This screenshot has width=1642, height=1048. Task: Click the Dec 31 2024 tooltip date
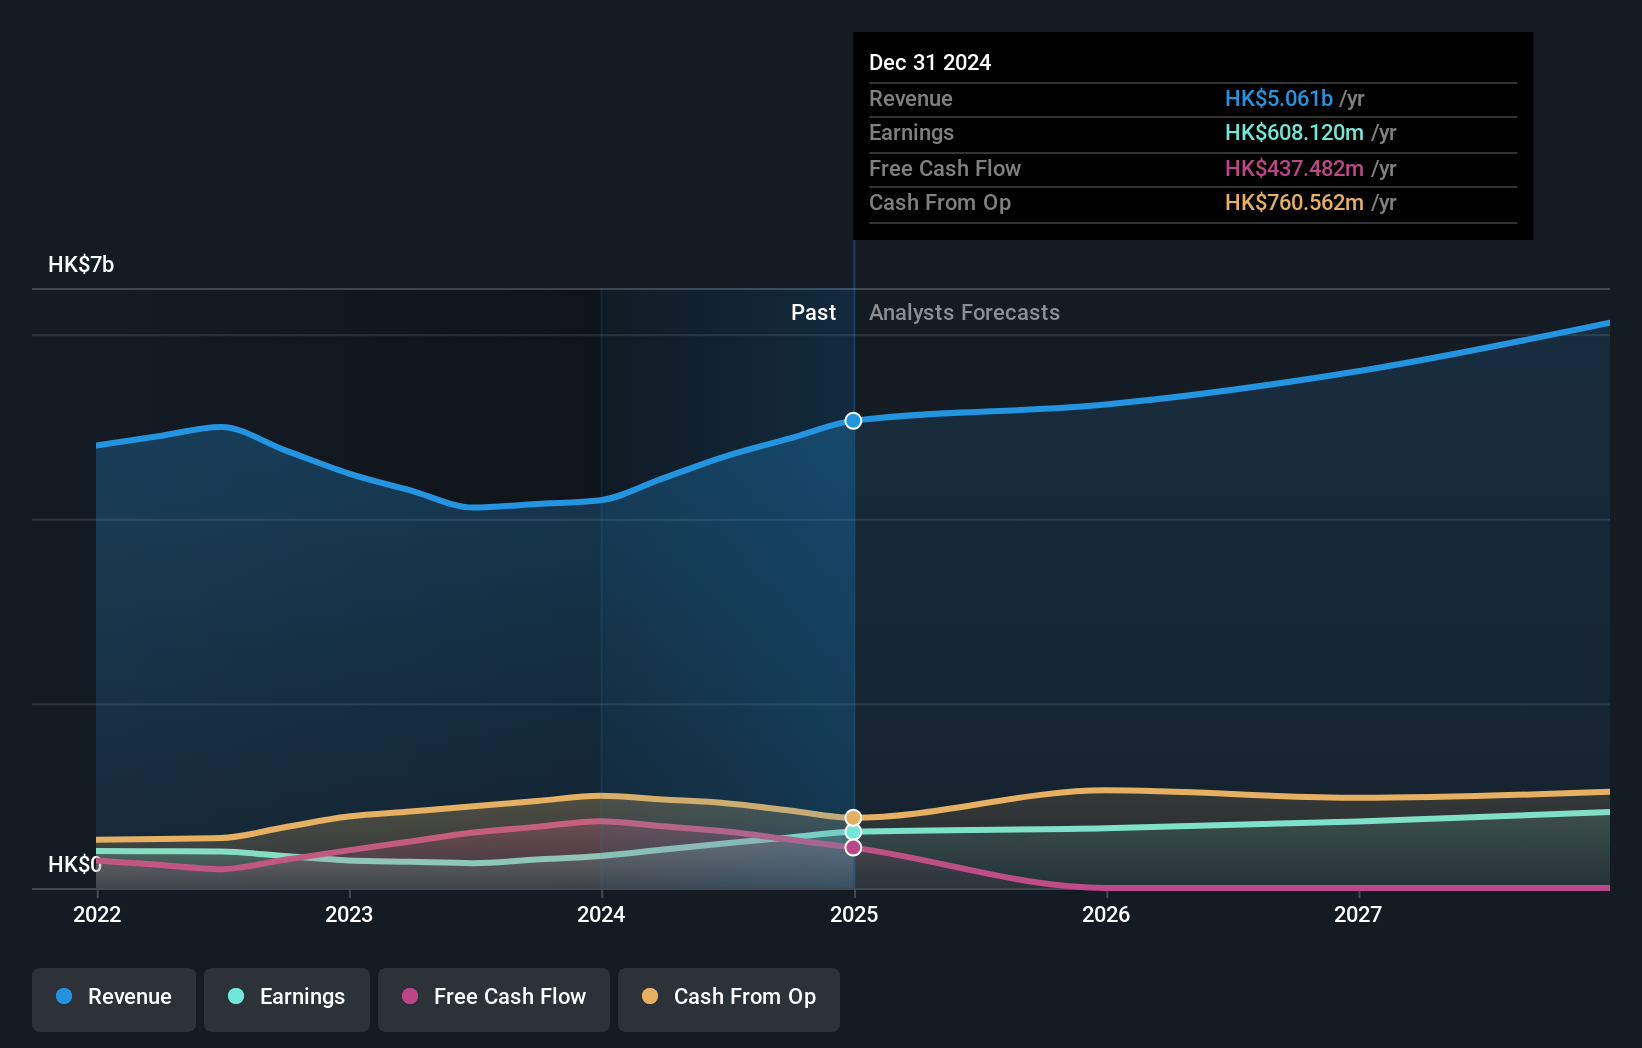tap(930, 62)
